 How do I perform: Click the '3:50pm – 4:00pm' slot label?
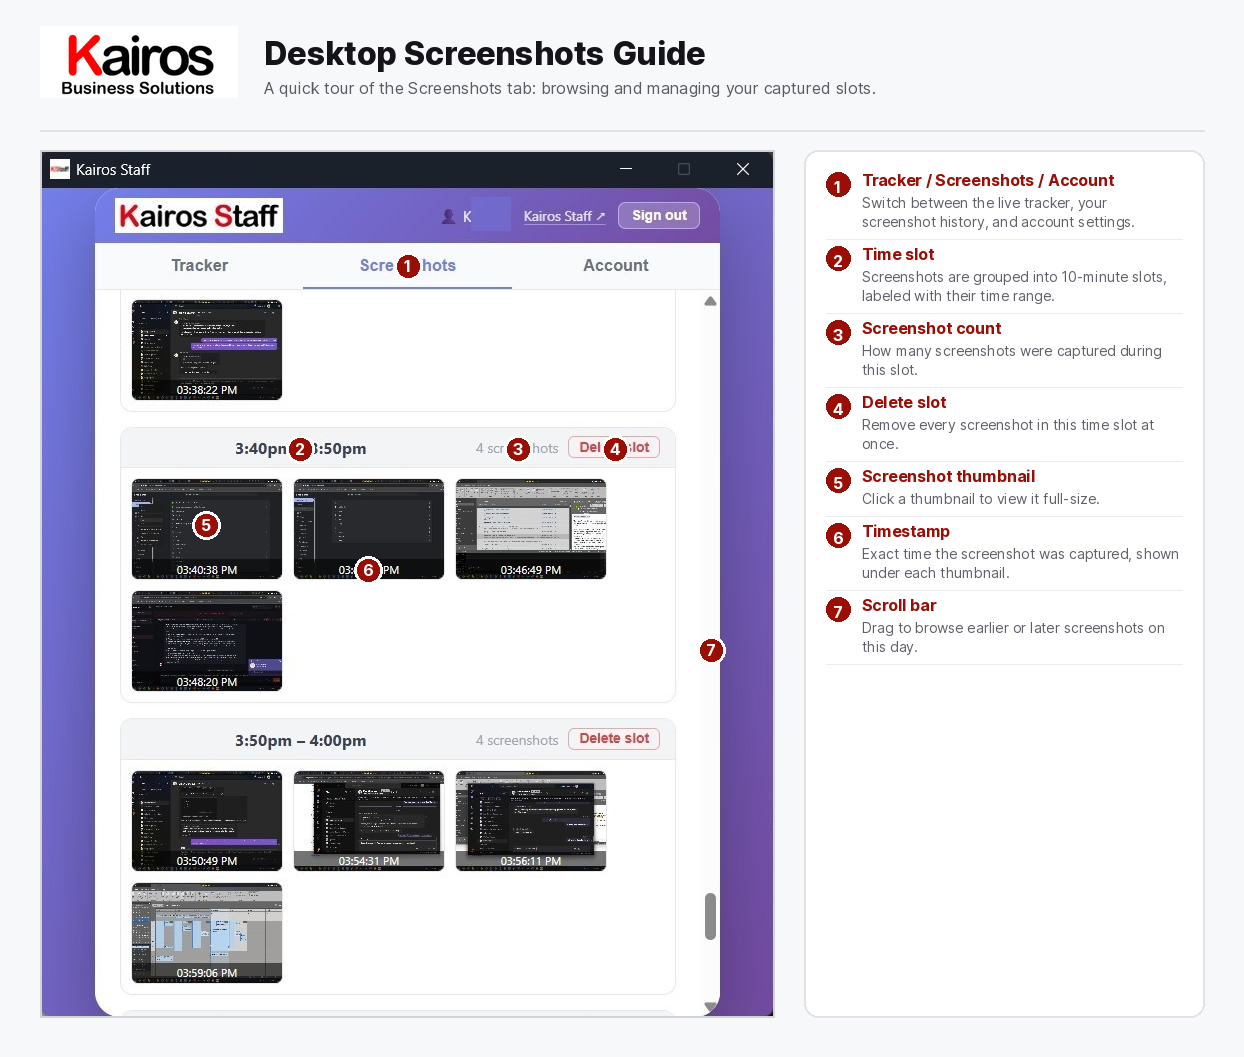pyautogui.click(x=301, y=741)
